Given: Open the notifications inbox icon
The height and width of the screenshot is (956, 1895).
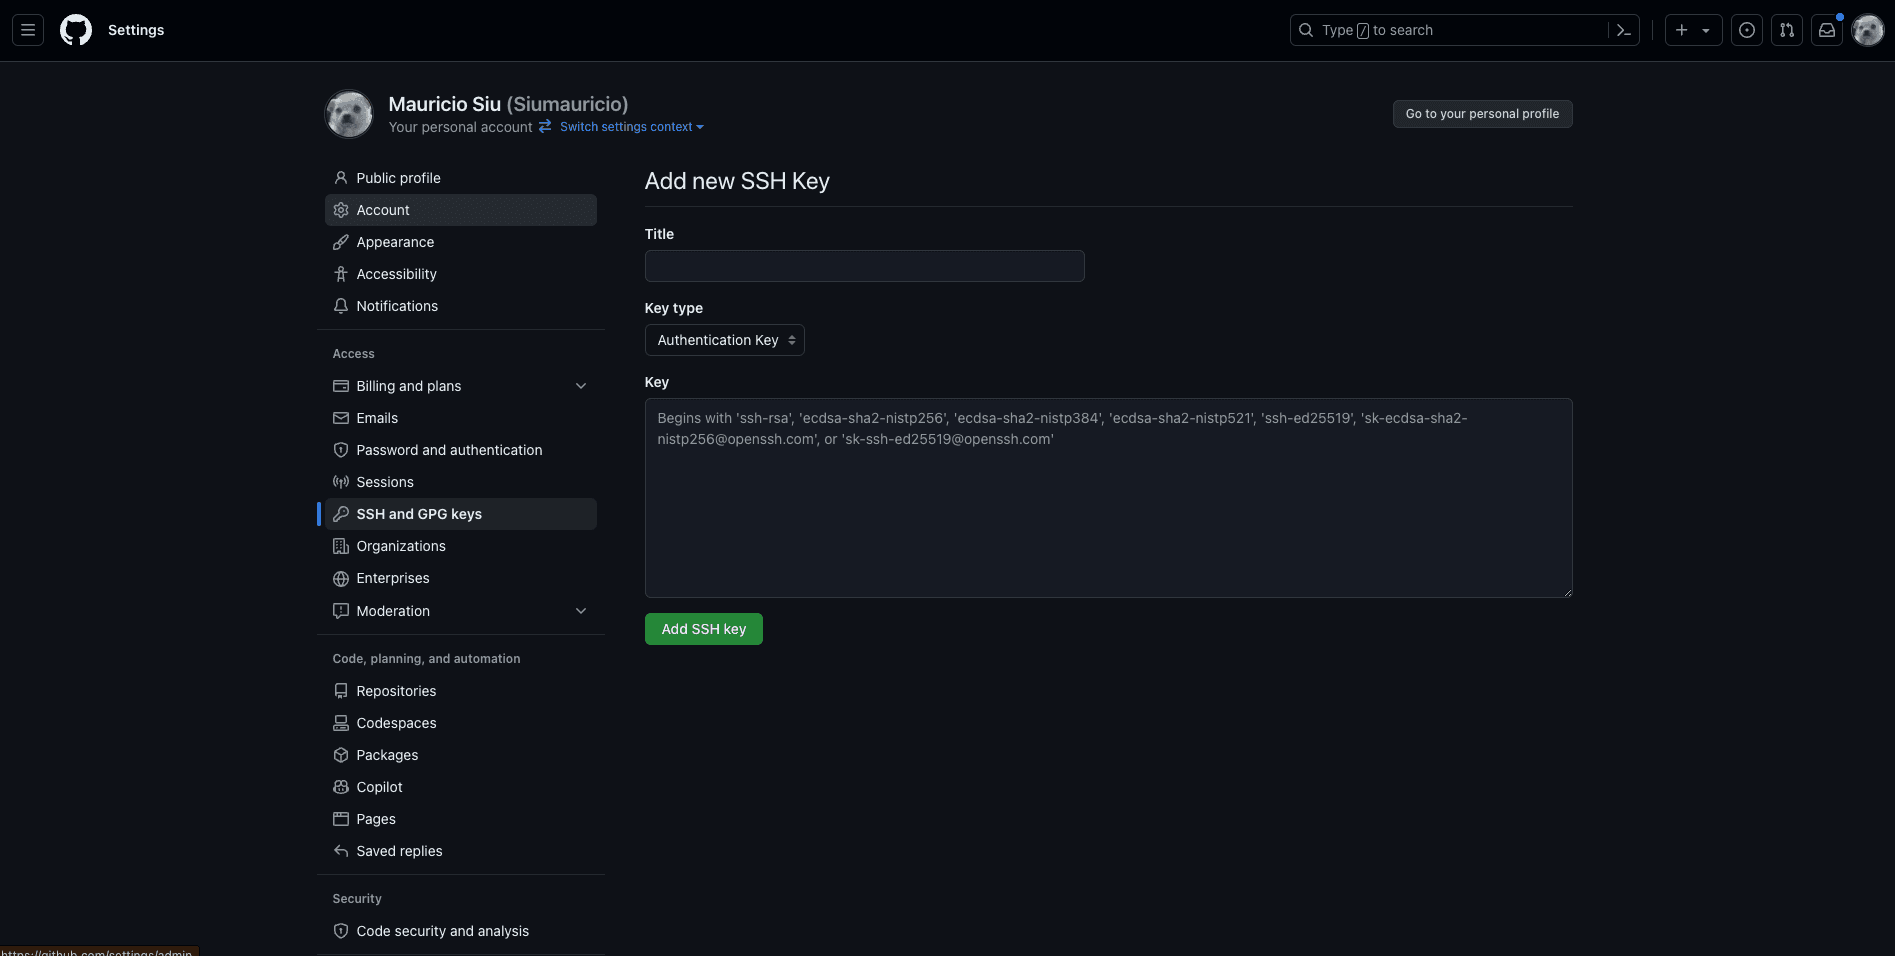Looking at the screenshot, I should point(1826,30).
